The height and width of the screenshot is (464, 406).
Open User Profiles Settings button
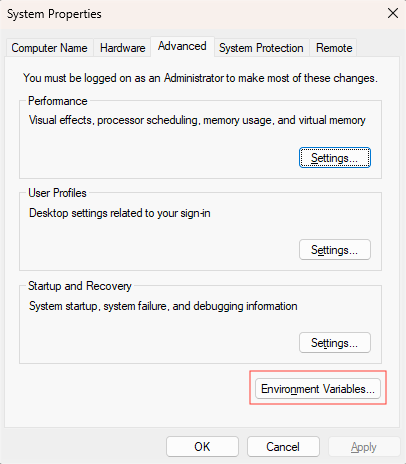(335, 250)
